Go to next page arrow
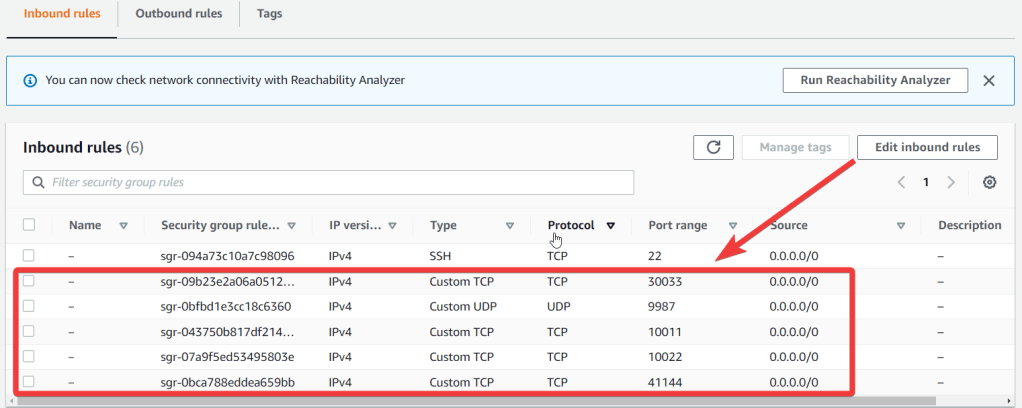The height and width of the screenshot is (408, 1022). [x=951, y=182]
